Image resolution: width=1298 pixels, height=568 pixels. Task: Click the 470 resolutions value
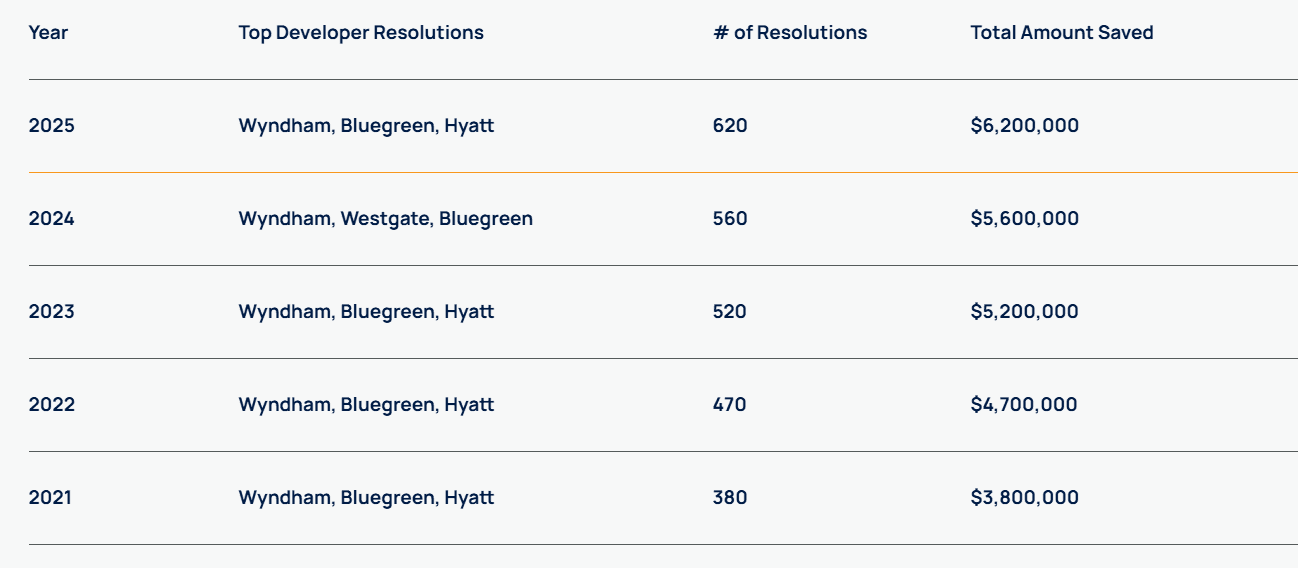click(729, 405)
